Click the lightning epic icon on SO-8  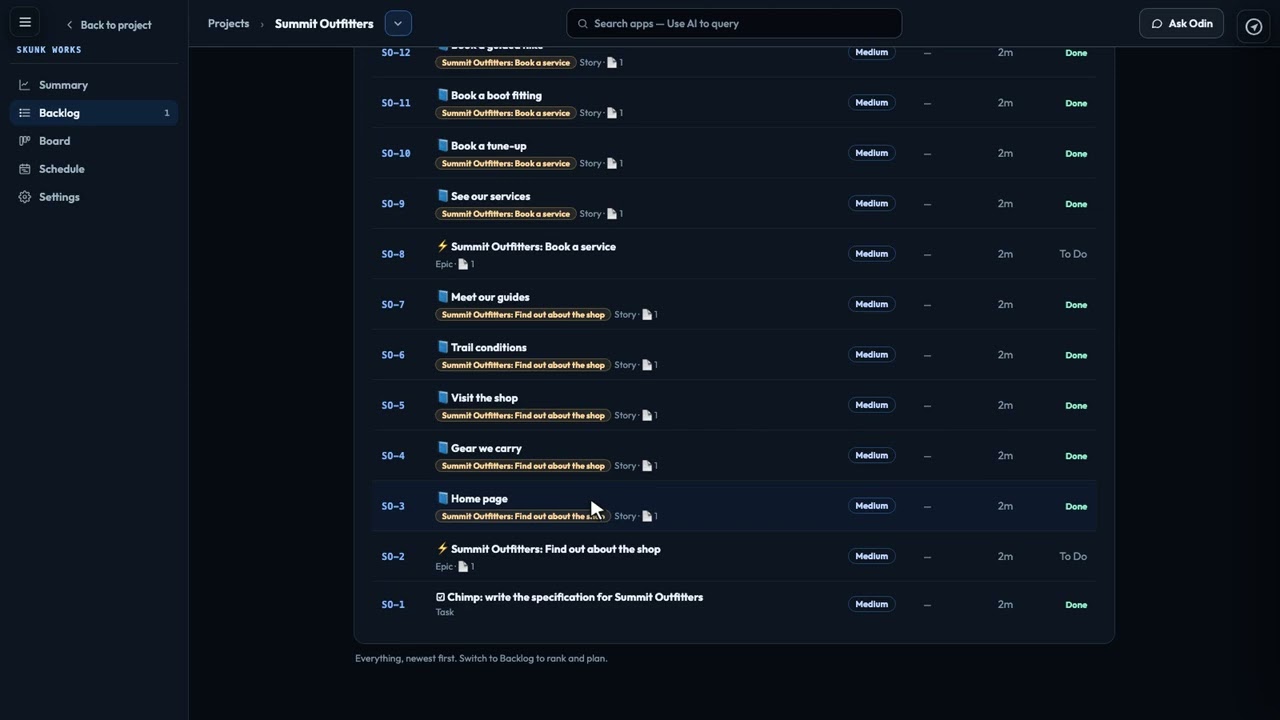click(x=442, y=246)
